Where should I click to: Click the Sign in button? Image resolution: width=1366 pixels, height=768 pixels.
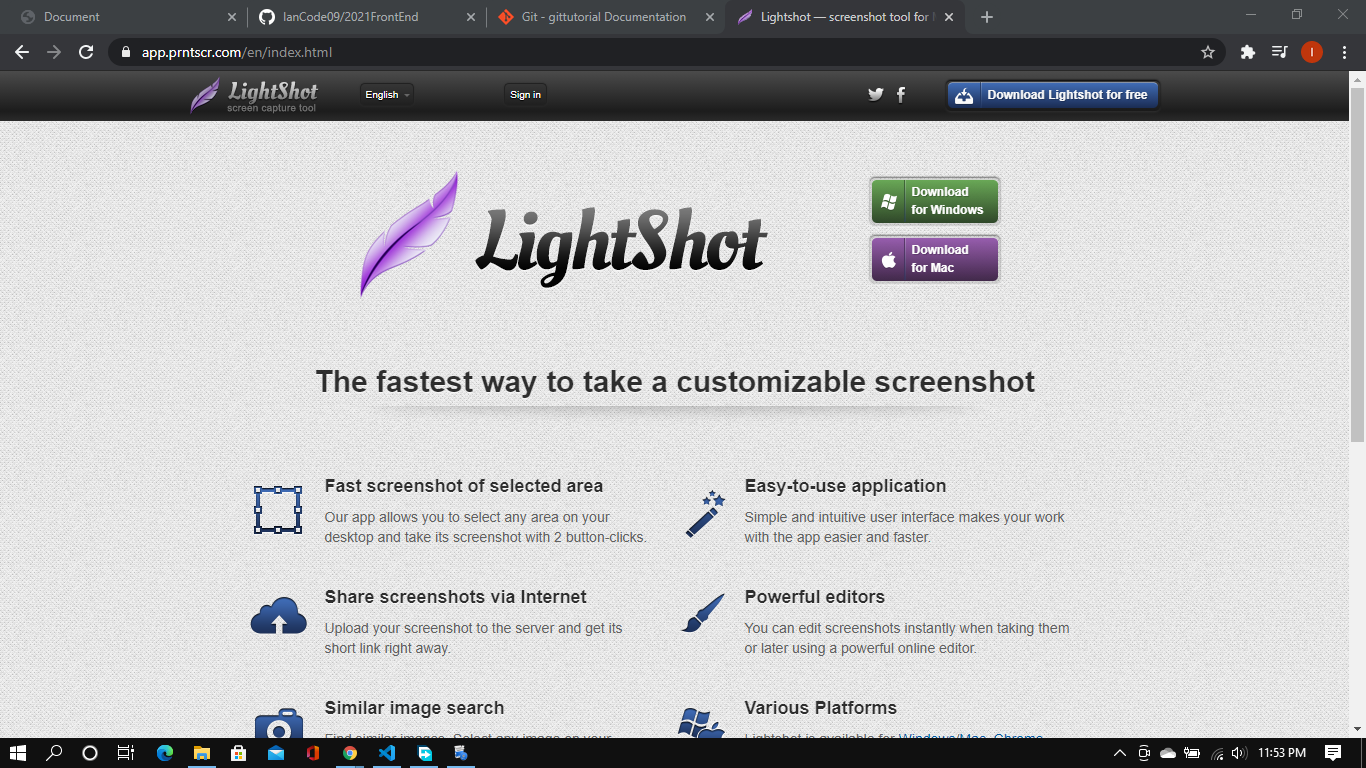click(x=525, y=95)
